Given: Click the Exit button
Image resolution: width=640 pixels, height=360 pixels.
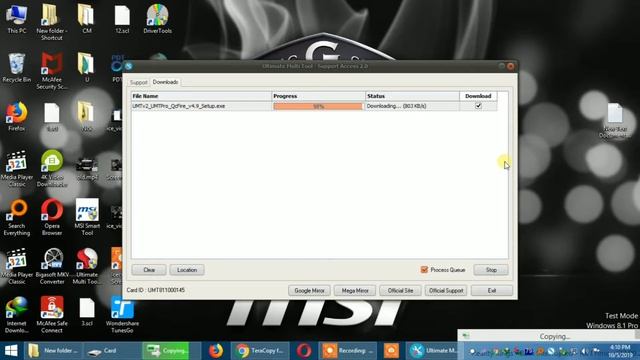Looking at the screenshot, I should click(x=492, y=291).
